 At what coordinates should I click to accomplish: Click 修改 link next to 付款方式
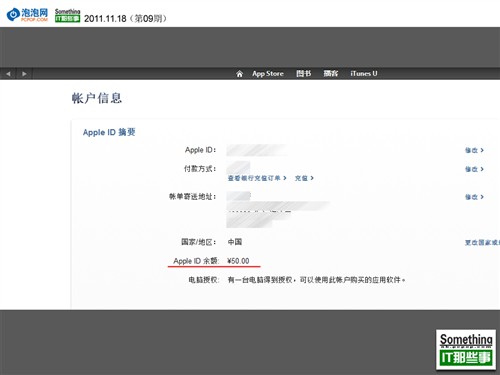pos(474,169)
